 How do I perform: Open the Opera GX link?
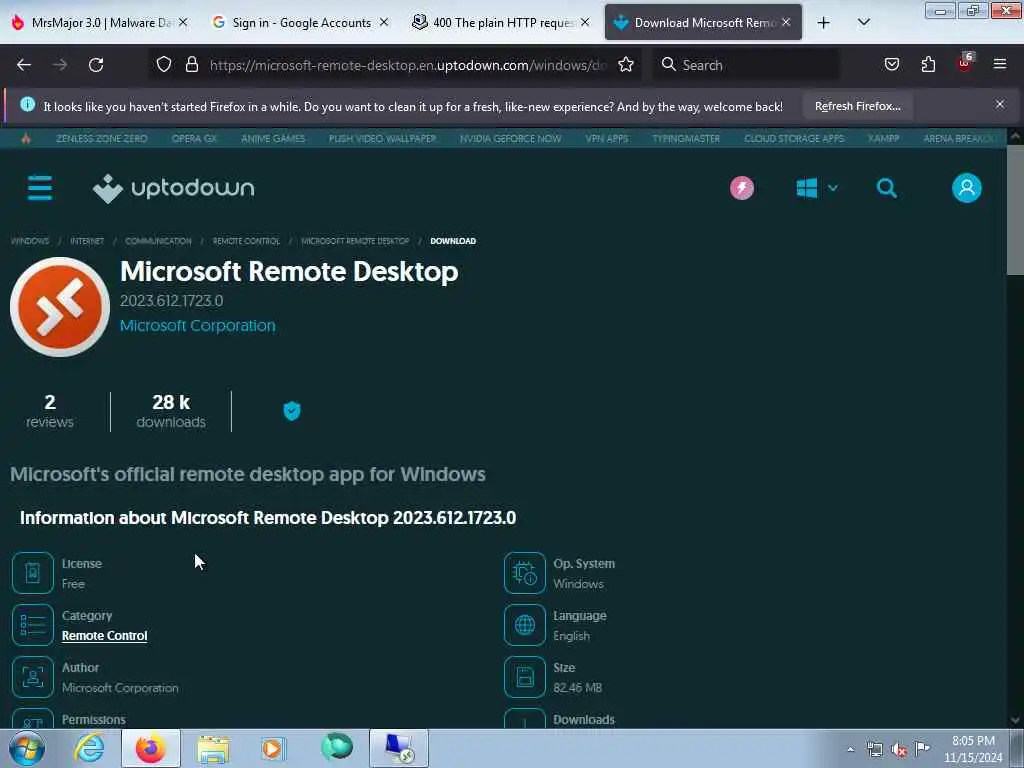tap(194, 138)
